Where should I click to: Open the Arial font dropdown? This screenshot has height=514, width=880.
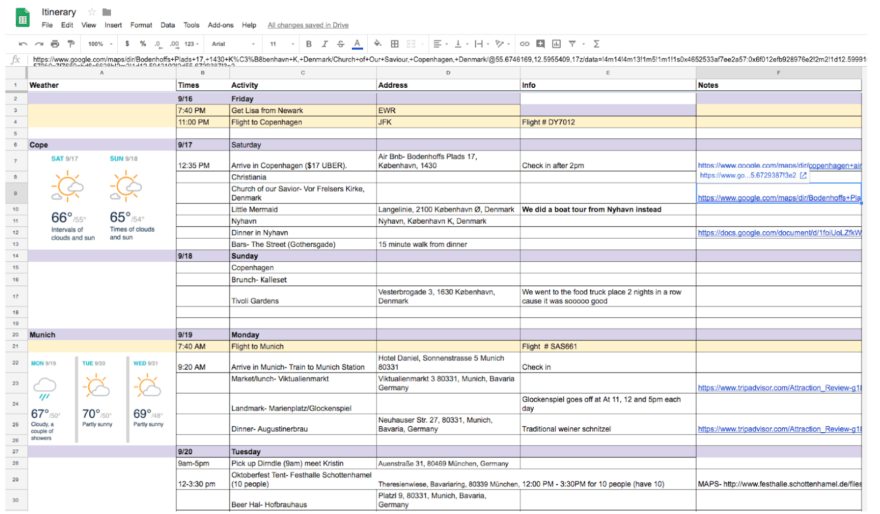(x=230, y=44)
